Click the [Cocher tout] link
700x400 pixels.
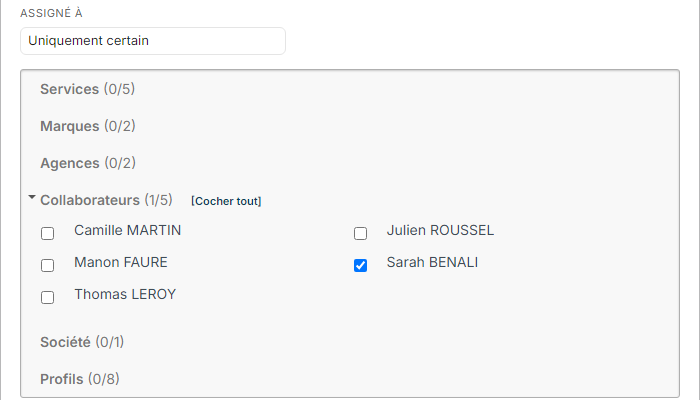coord(226,201)
